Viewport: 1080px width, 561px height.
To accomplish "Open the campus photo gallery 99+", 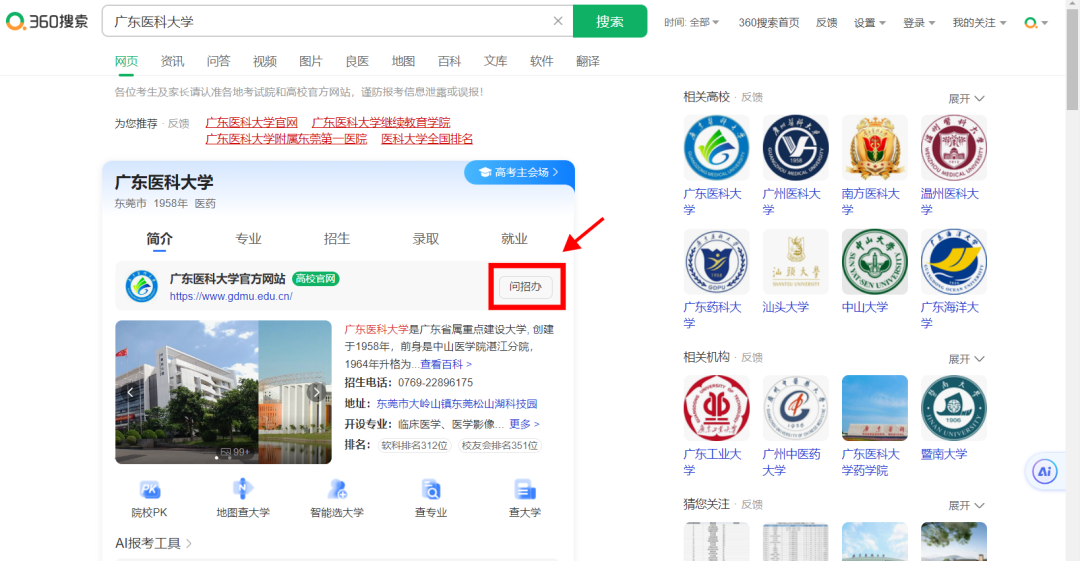I will tap(235, 452).
